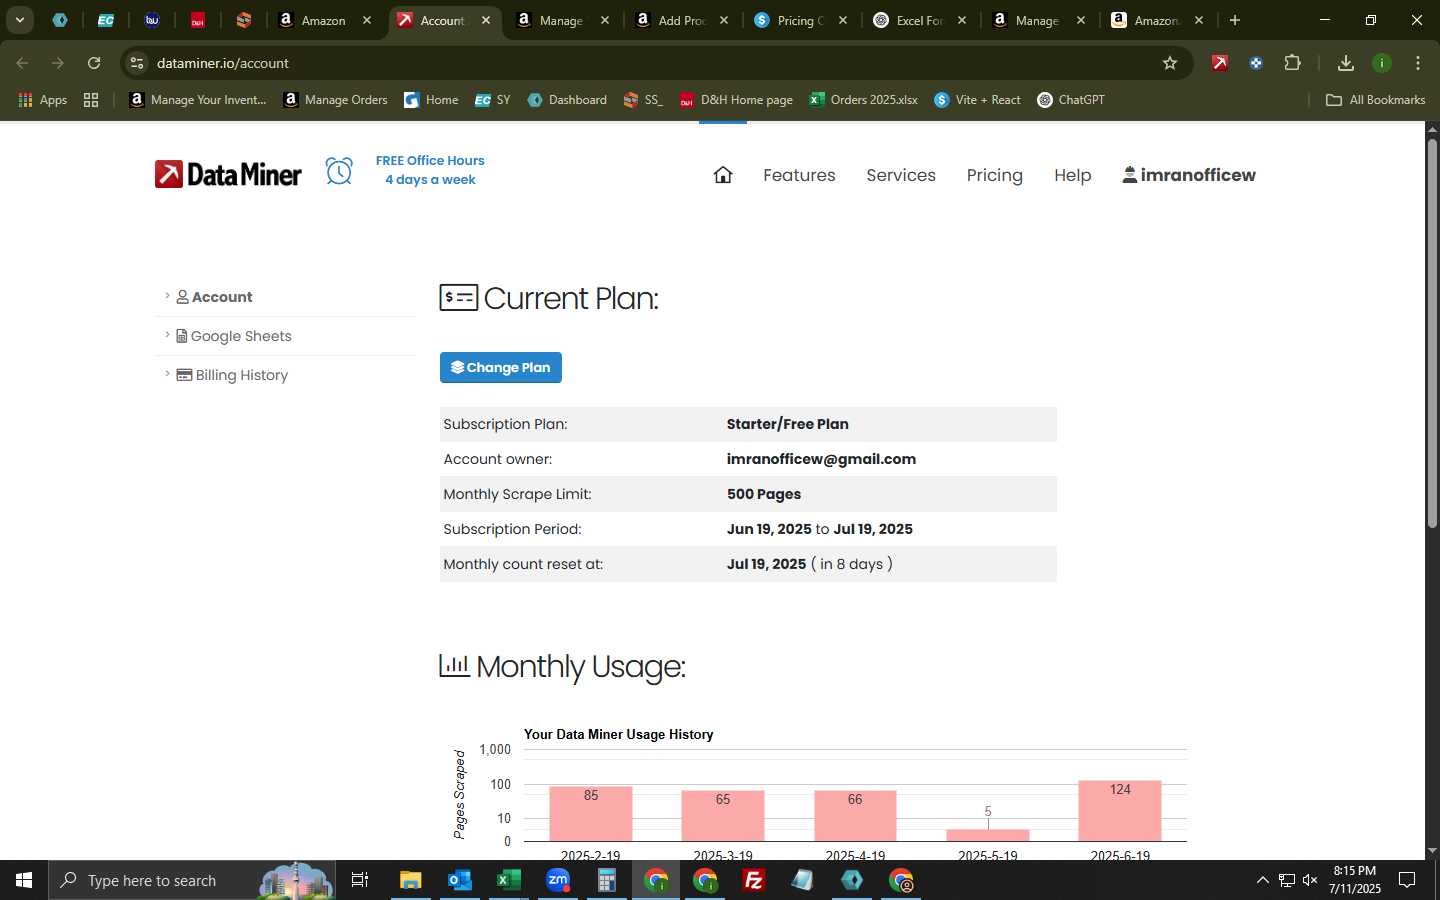Click the Windows search box
The width and height of the screenshot is (1440, 900).
pyautogui.click(x=192, y=880)
